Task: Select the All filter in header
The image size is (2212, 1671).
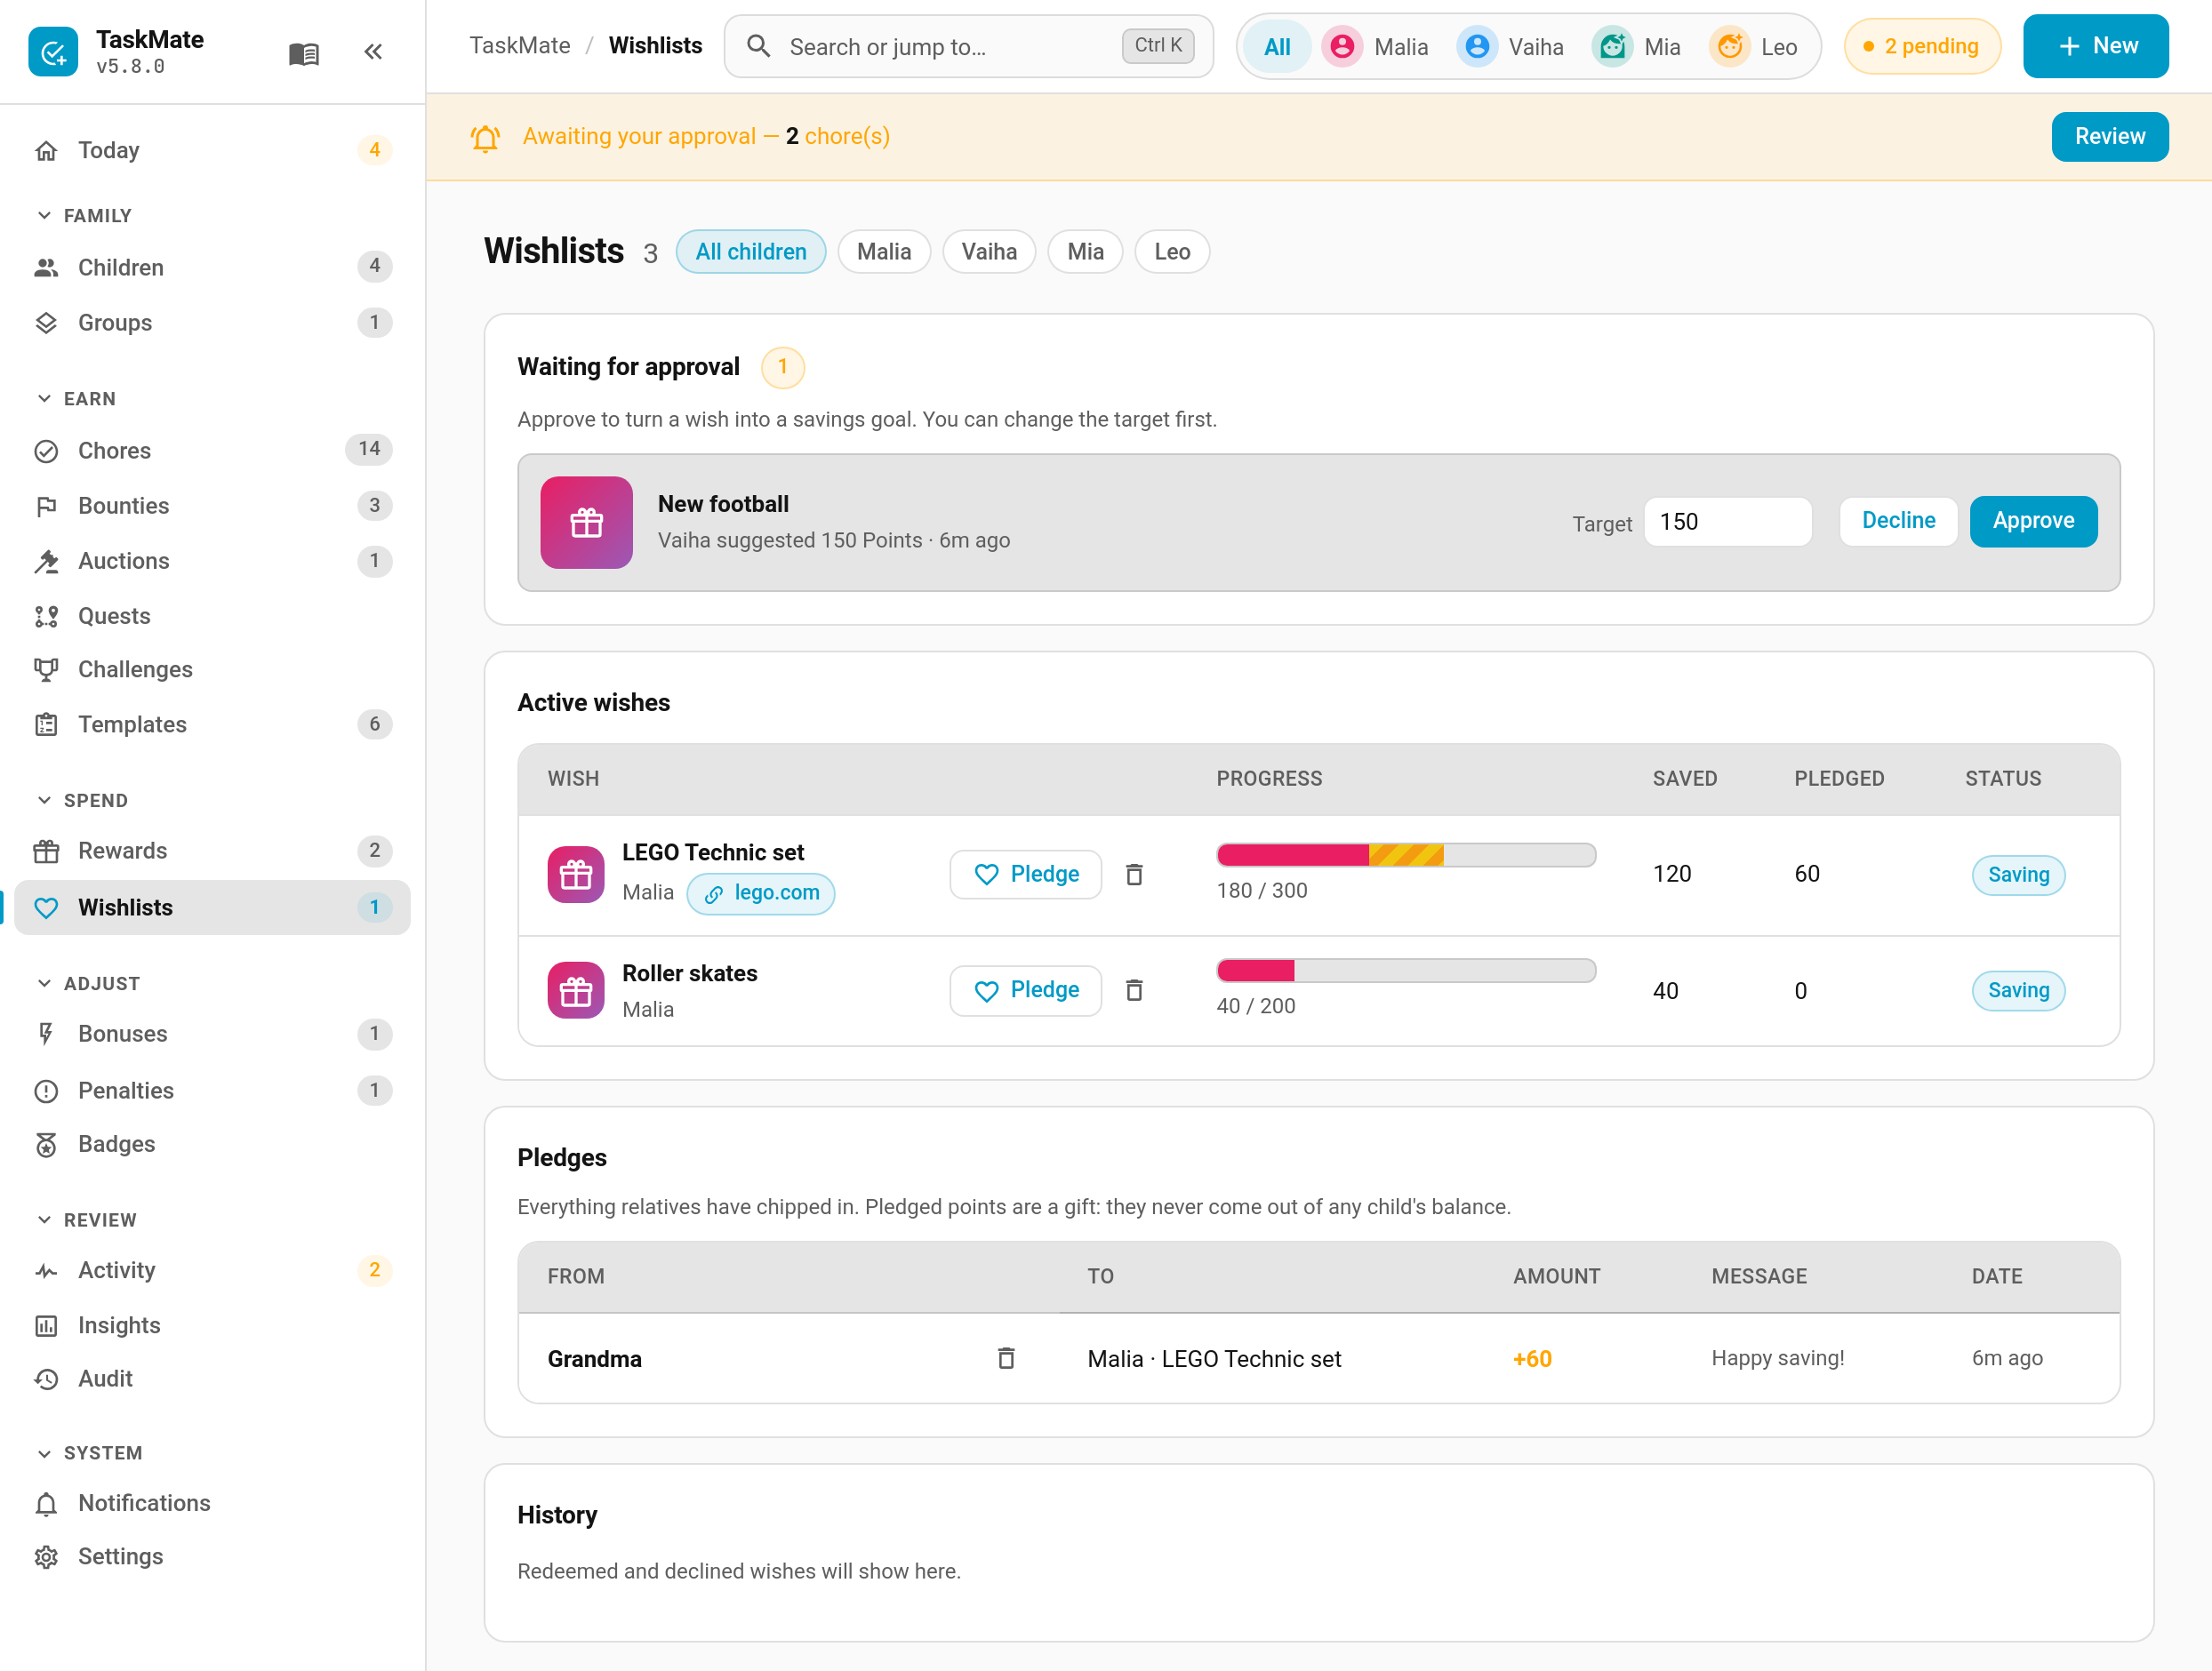Action: click(x=1277, y=47)
